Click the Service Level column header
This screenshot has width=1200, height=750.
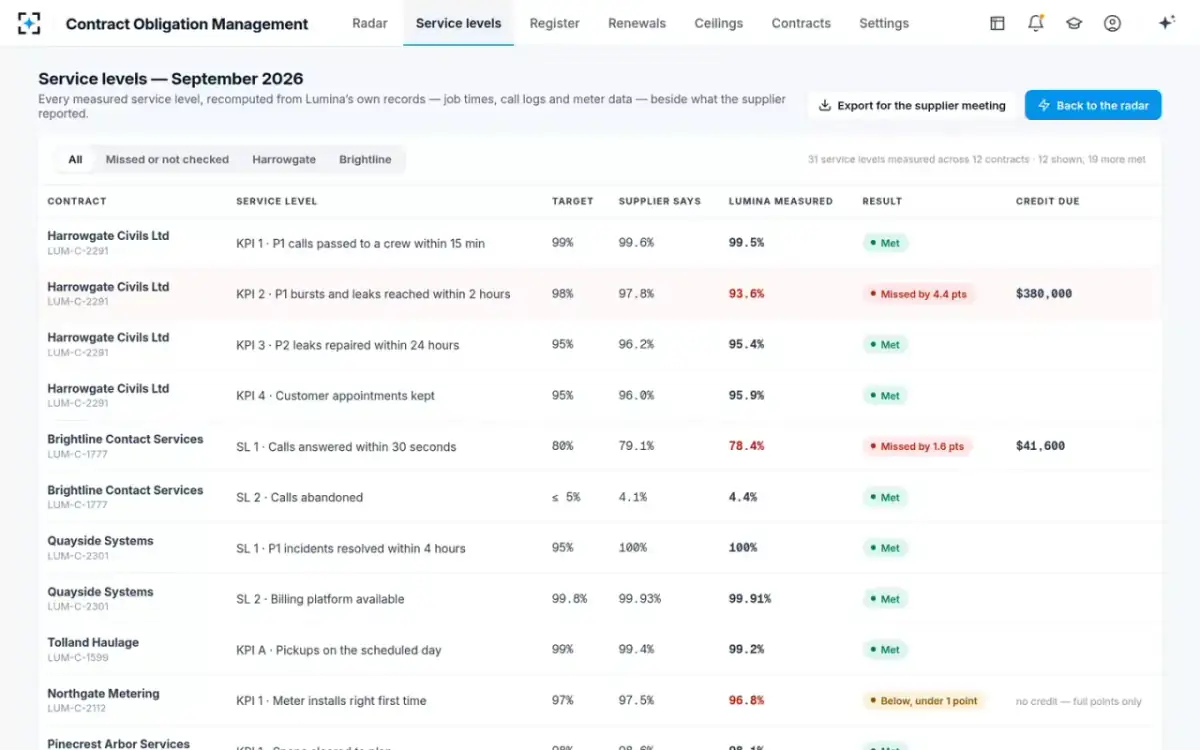(x=277, y=201)
